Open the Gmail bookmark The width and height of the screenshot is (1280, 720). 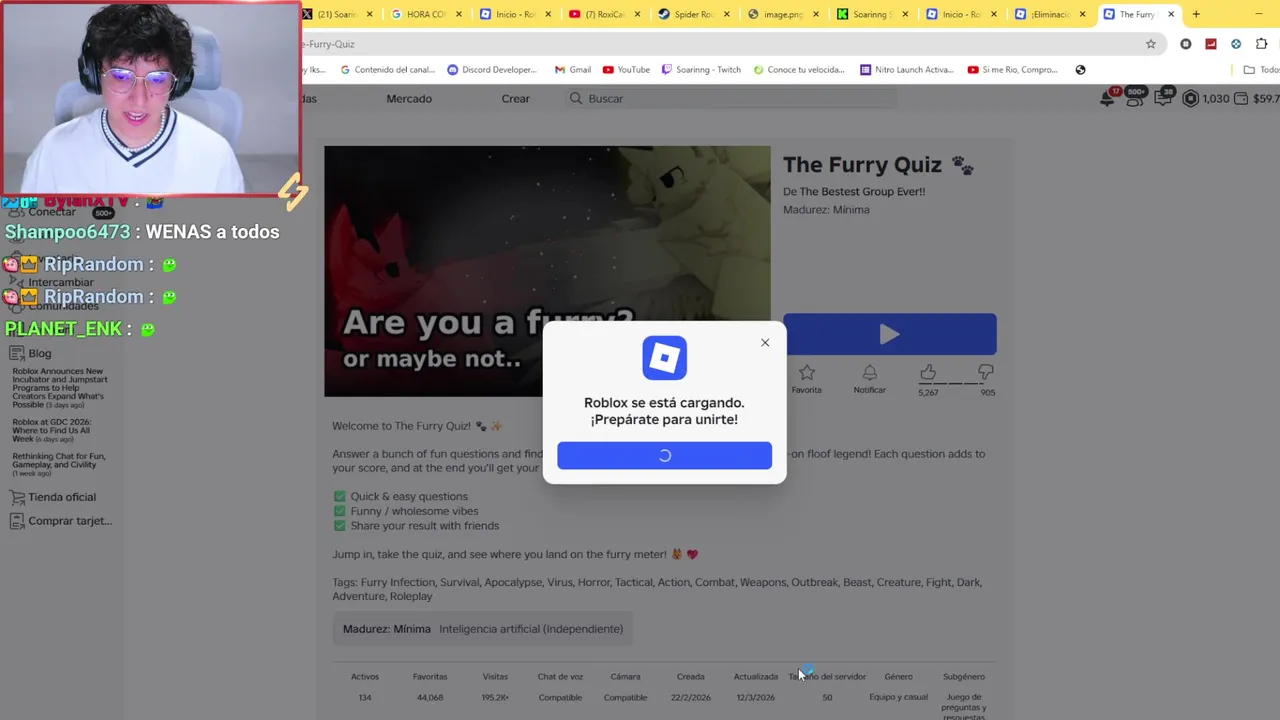572,70
